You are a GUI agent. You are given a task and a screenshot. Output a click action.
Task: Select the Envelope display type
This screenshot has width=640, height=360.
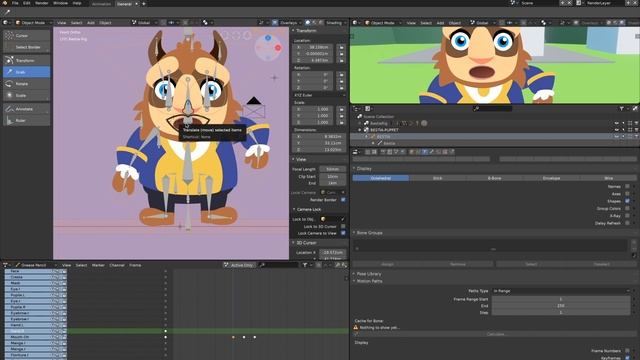(x=551, y=178)
